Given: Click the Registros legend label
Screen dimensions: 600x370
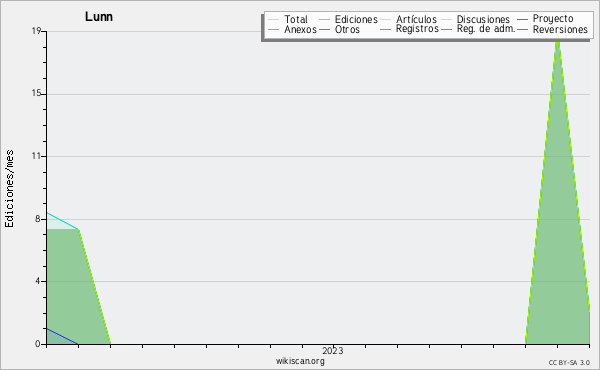Looking at the screenshot, I should tap(417, 29).
